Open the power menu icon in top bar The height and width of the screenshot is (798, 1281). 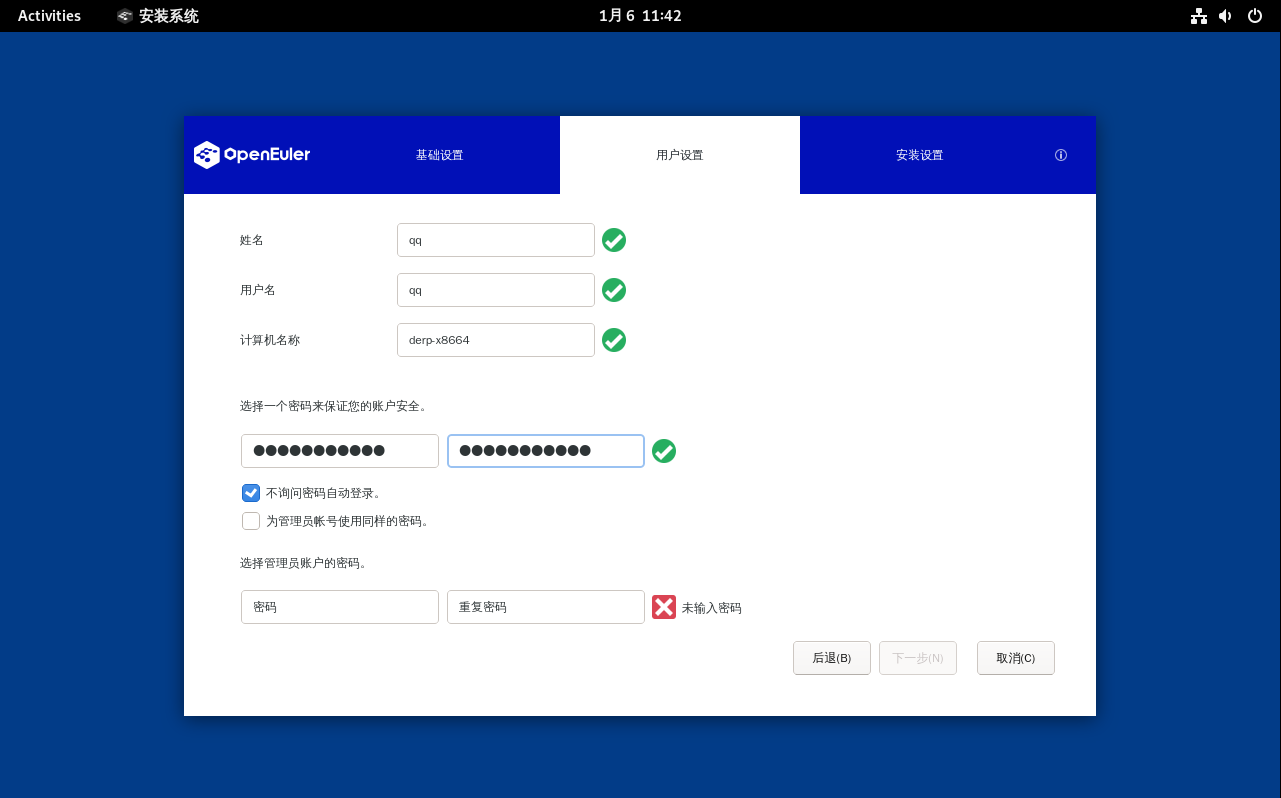[x=1255, y=16]
